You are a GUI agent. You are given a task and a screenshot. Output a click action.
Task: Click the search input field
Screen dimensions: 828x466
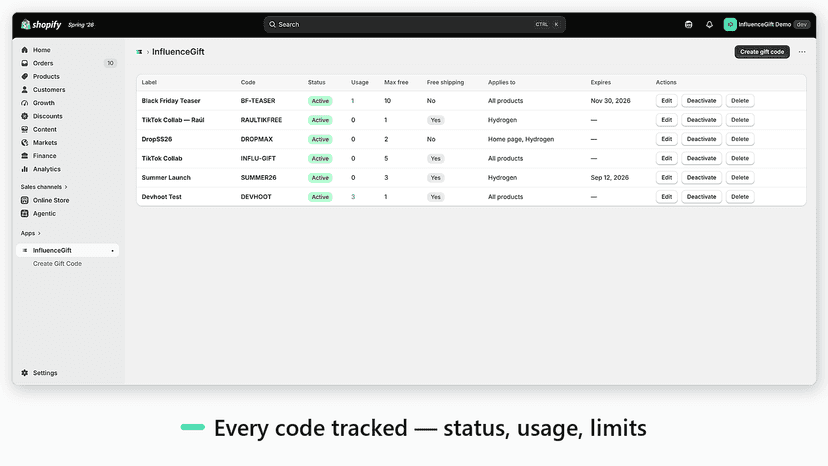[x=415, y=24]
